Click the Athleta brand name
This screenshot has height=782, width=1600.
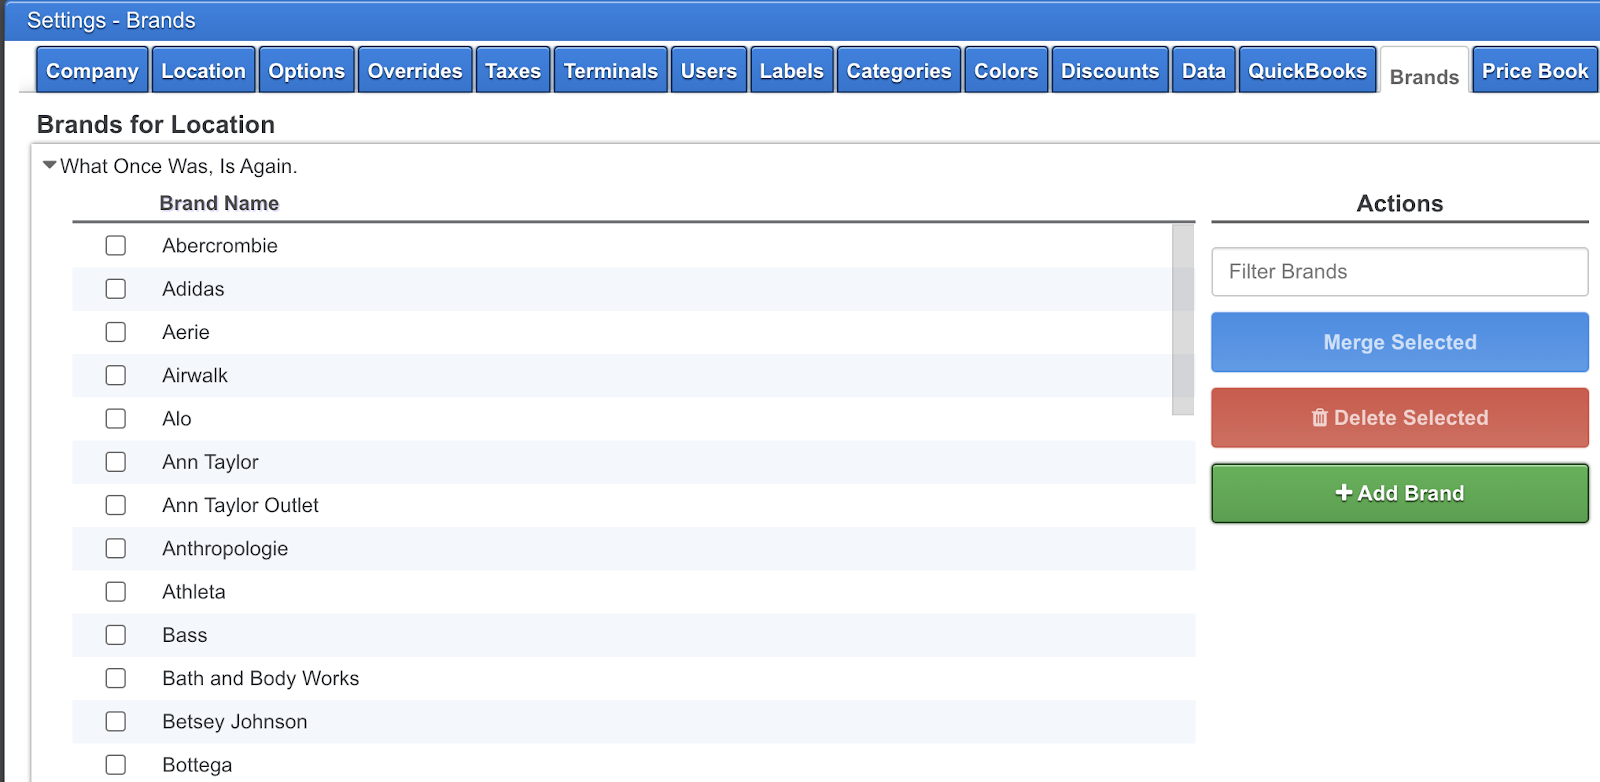pos(194,592)
